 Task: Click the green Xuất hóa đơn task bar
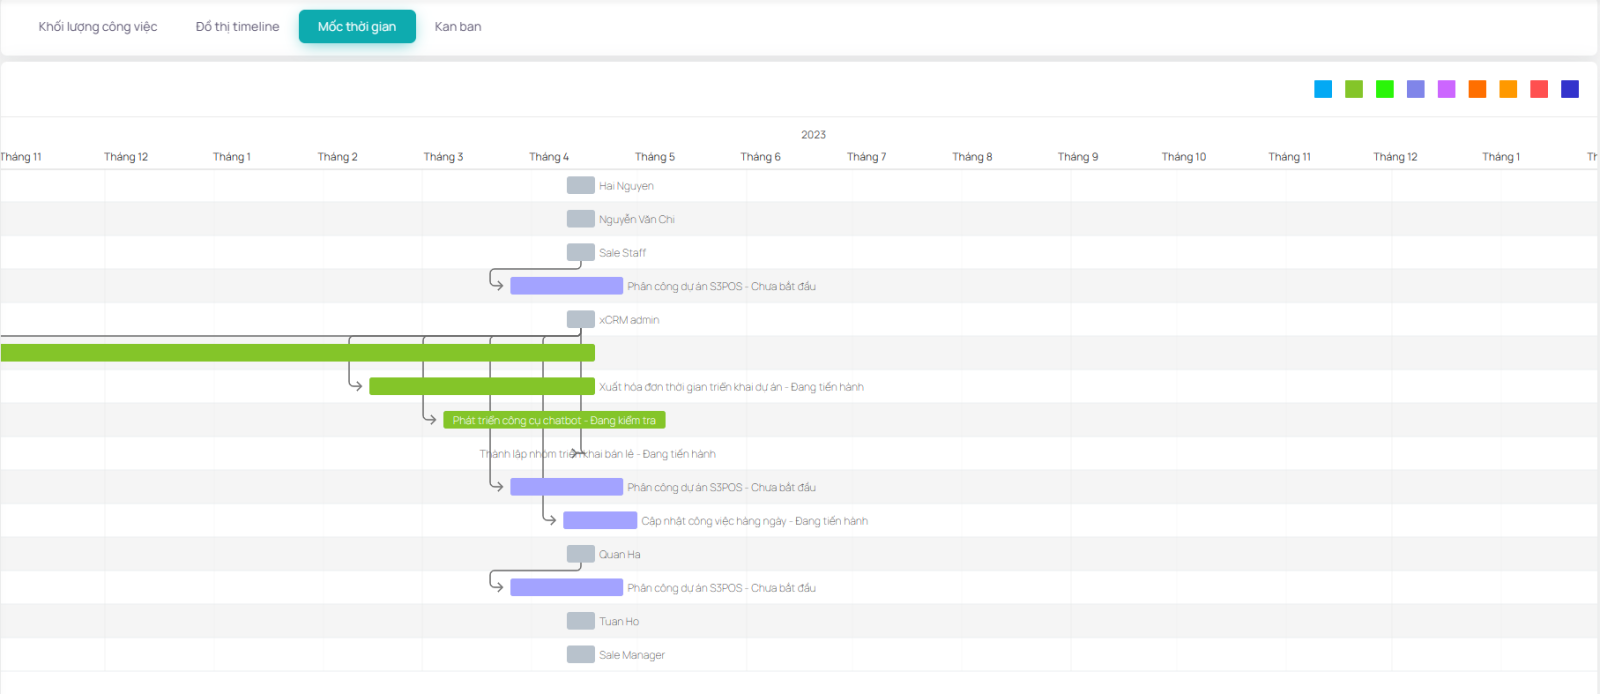481,386
